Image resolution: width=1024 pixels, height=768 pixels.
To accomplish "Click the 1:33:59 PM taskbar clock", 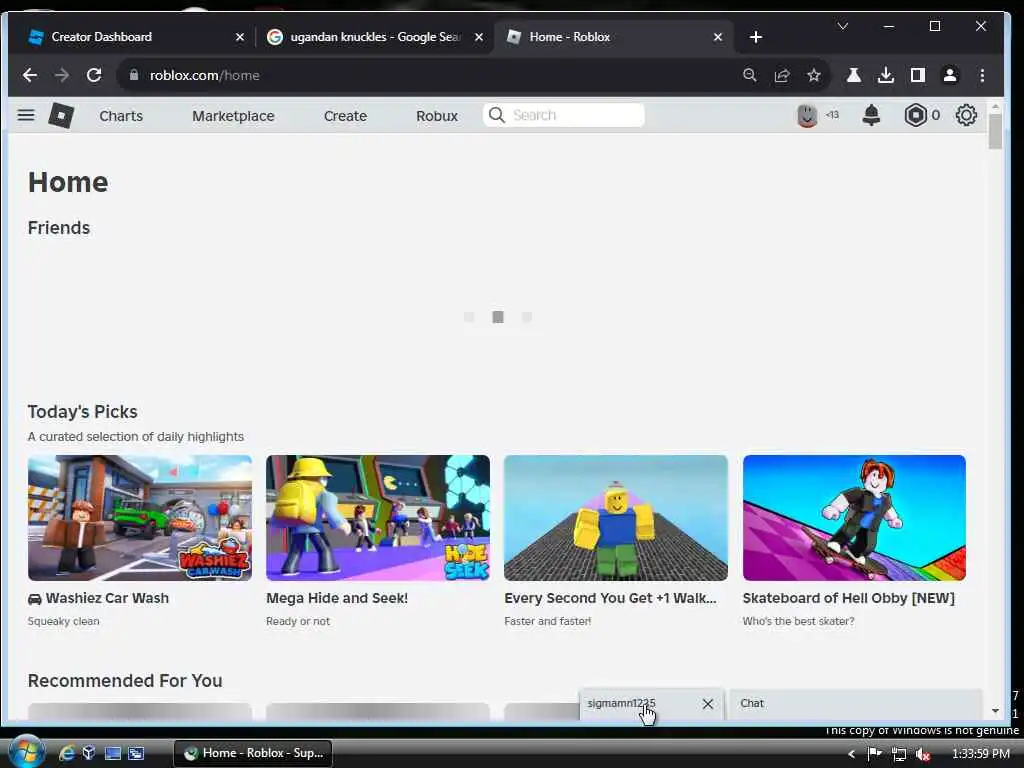I will (x=981, y=754).
